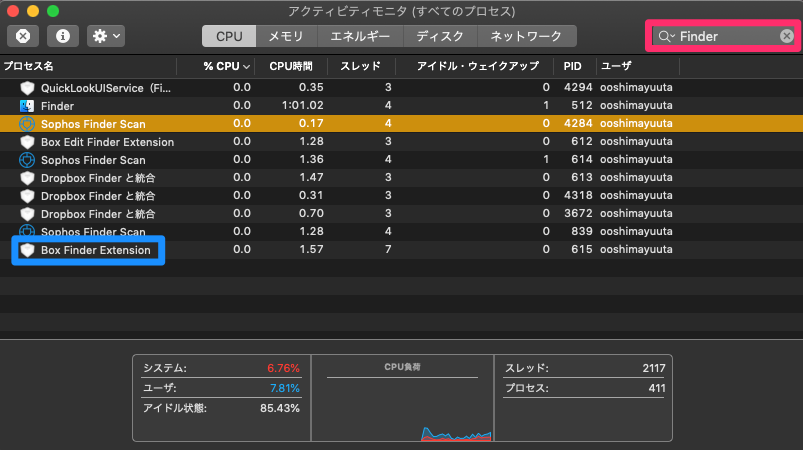Click the Sophos icon in highlighted row
This screenshot has height=450, width=803.
(27, 124)
